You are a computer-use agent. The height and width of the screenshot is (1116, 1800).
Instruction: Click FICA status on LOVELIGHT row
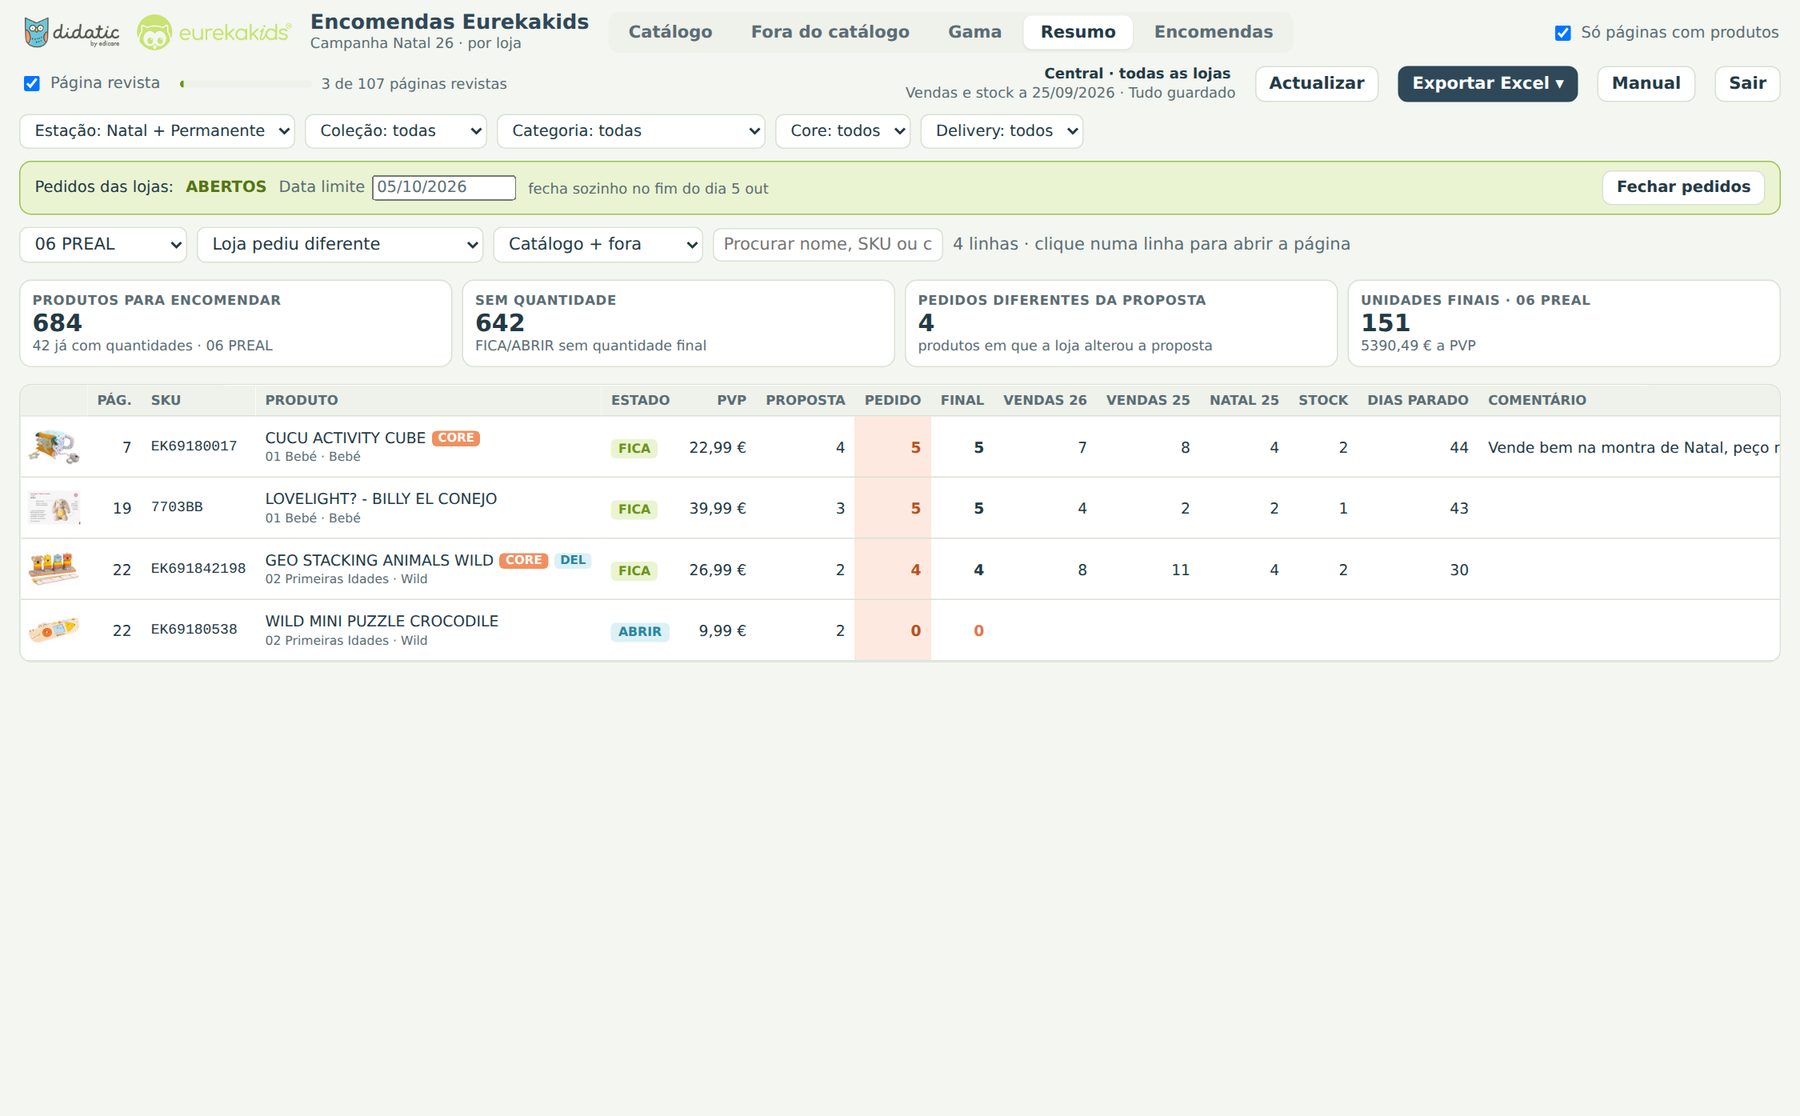634,509
